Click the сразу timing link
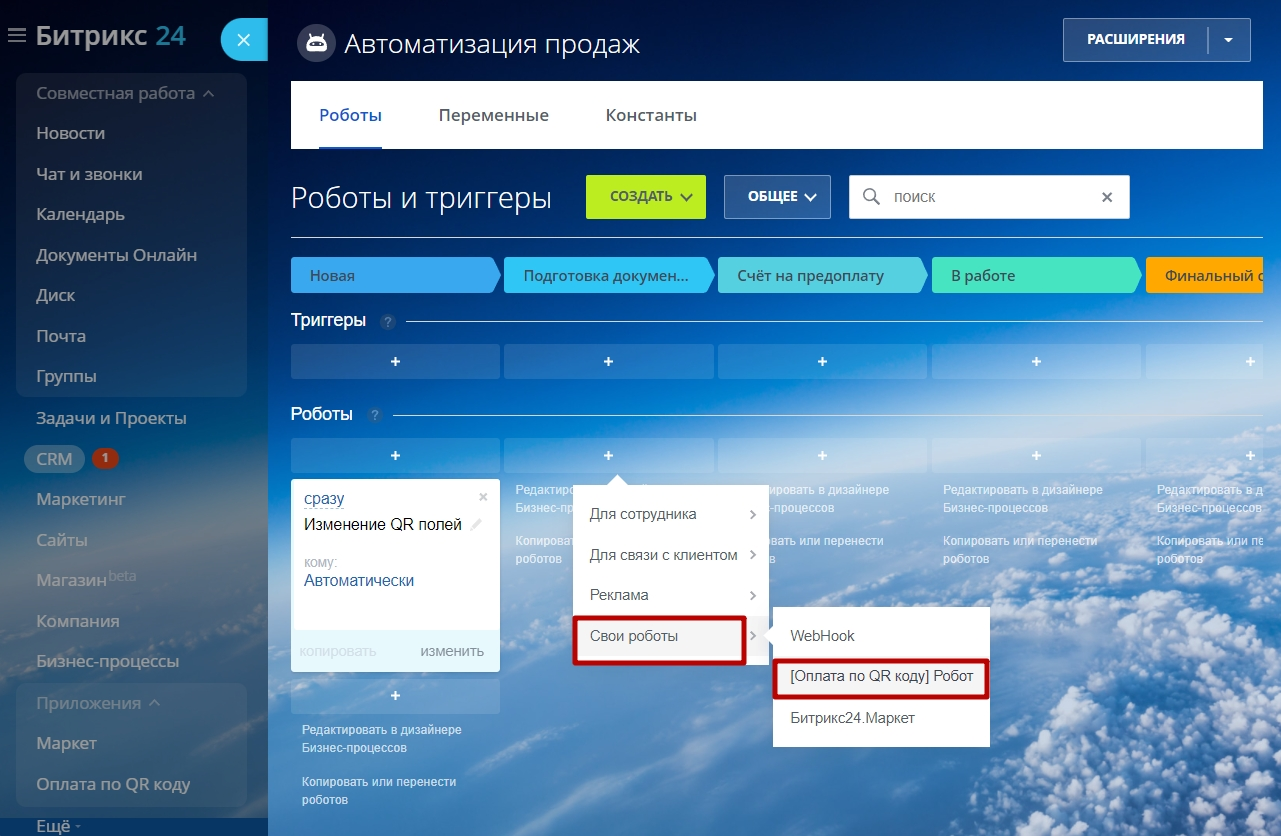The width and height of the screenshot is (1281, 836). 324,499
